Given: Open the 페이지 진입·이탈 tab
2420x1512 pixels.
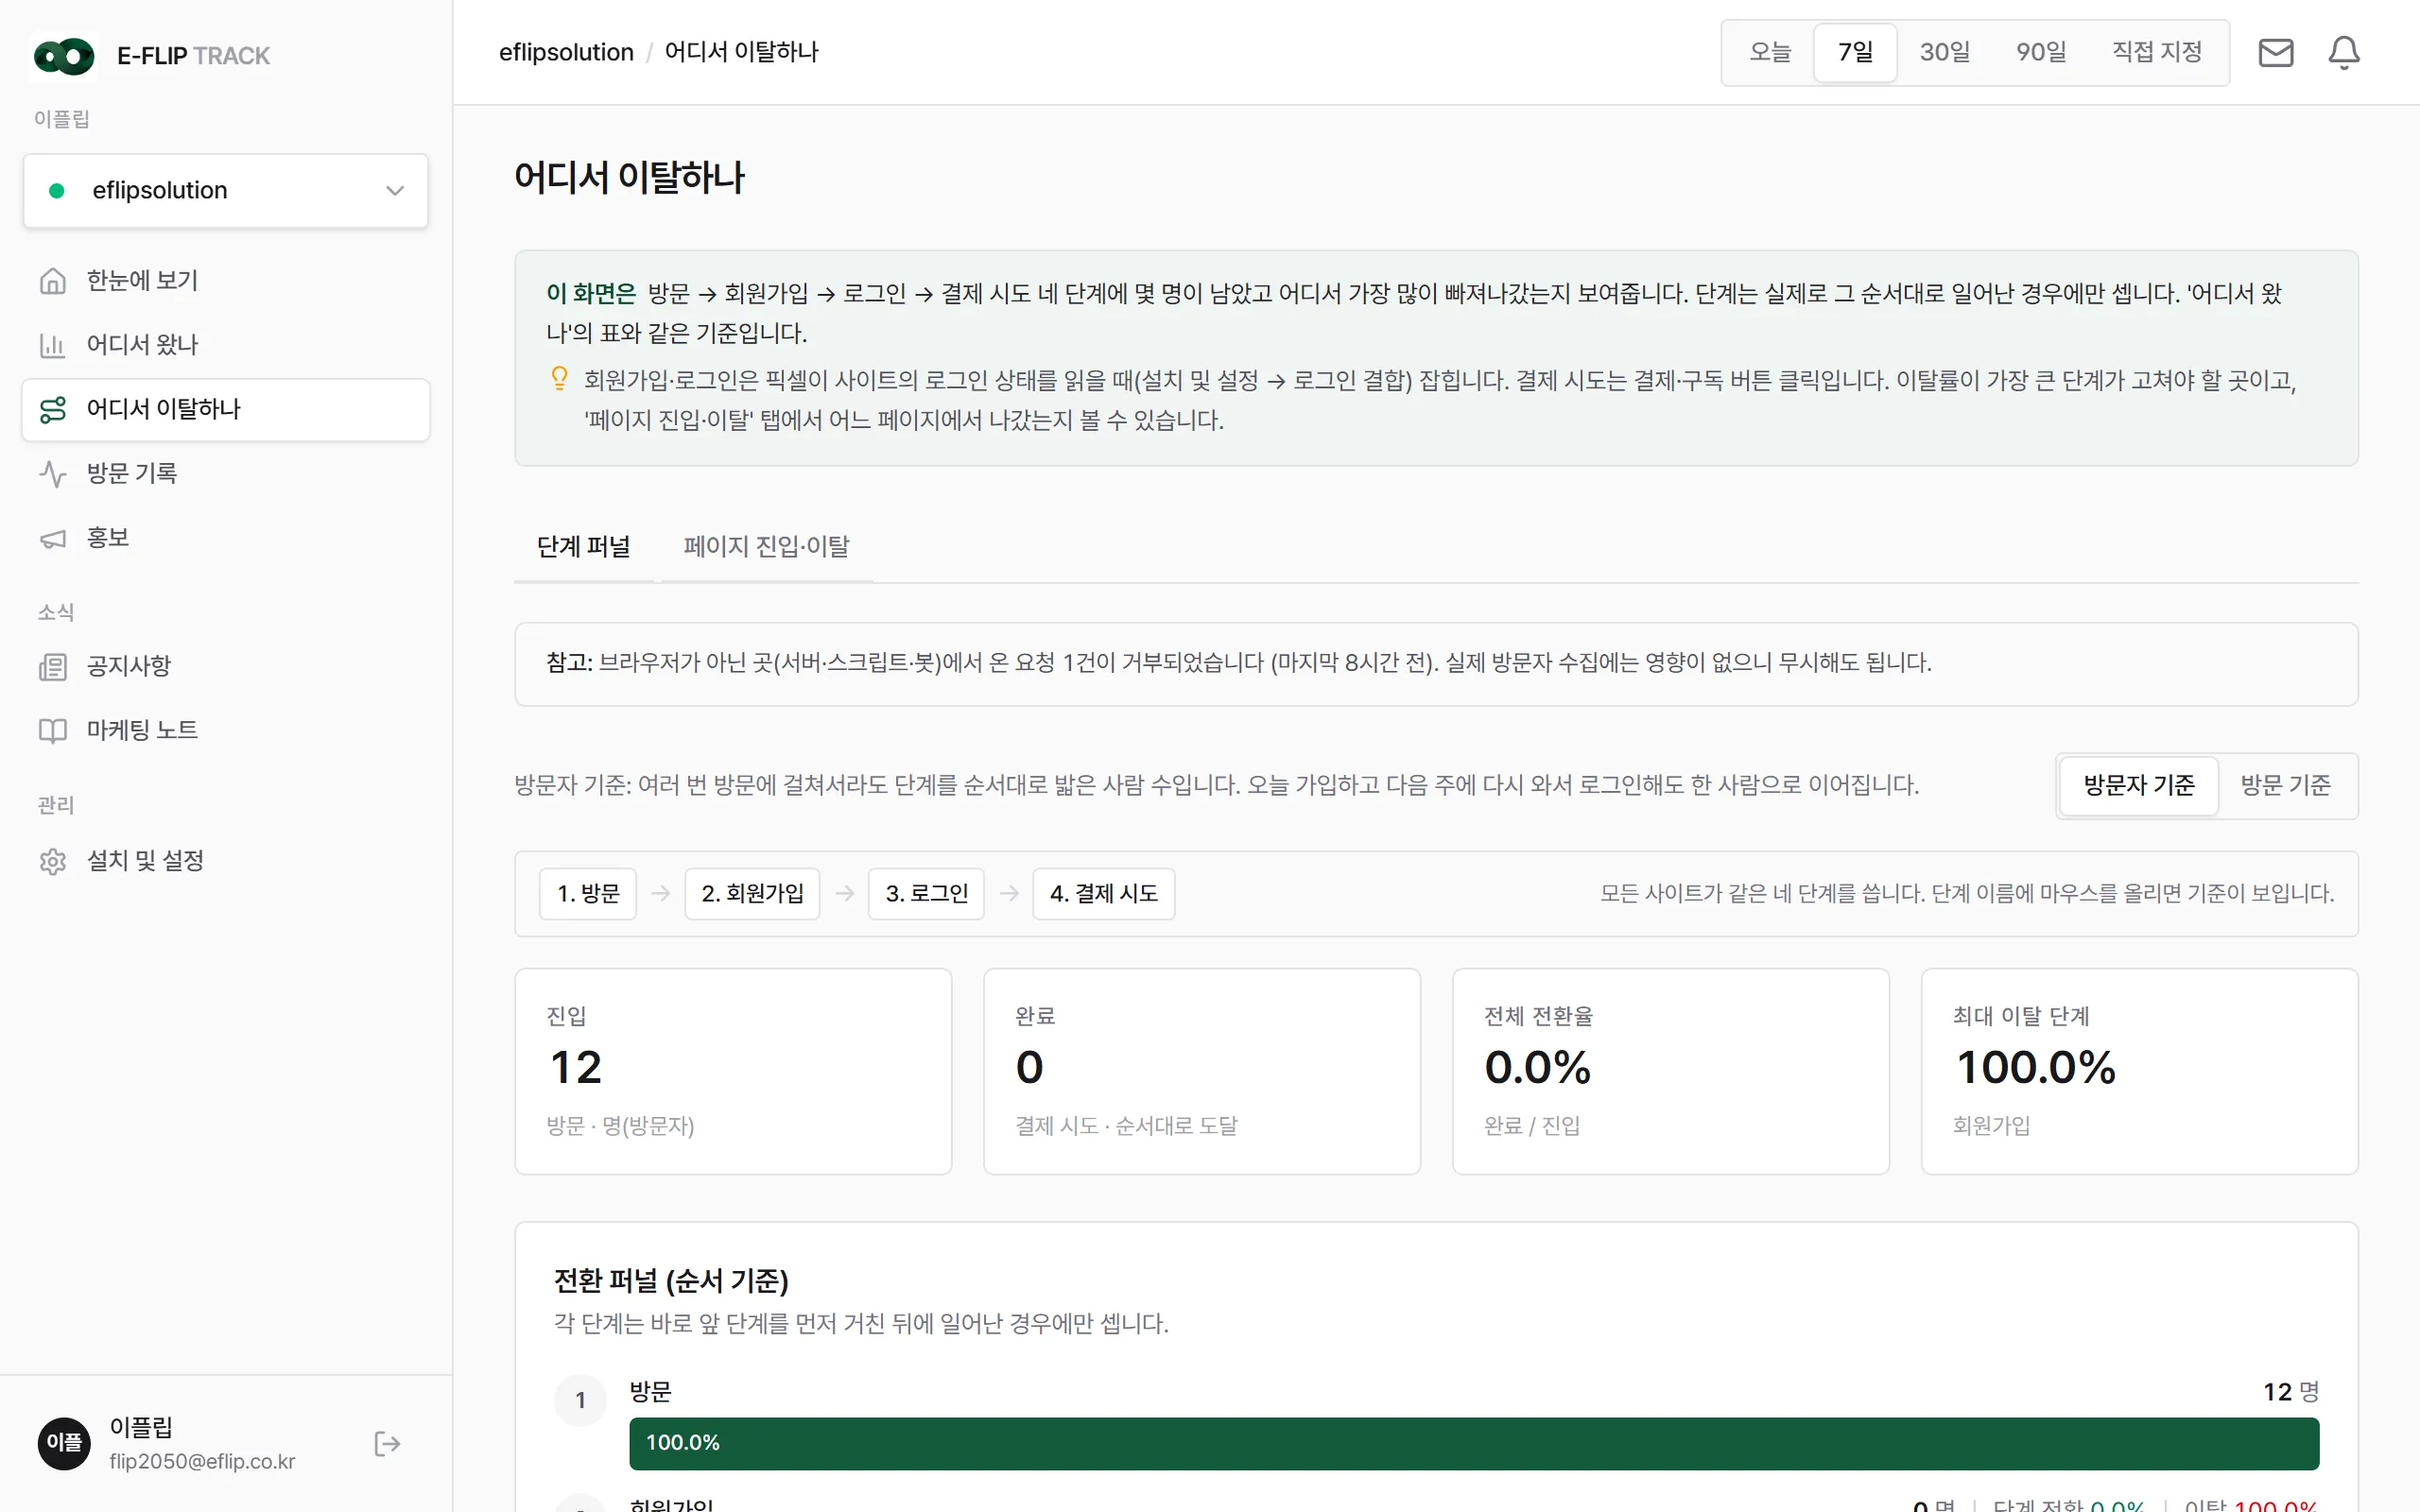Looking at the screenshot, I should [x=766, y=546].
